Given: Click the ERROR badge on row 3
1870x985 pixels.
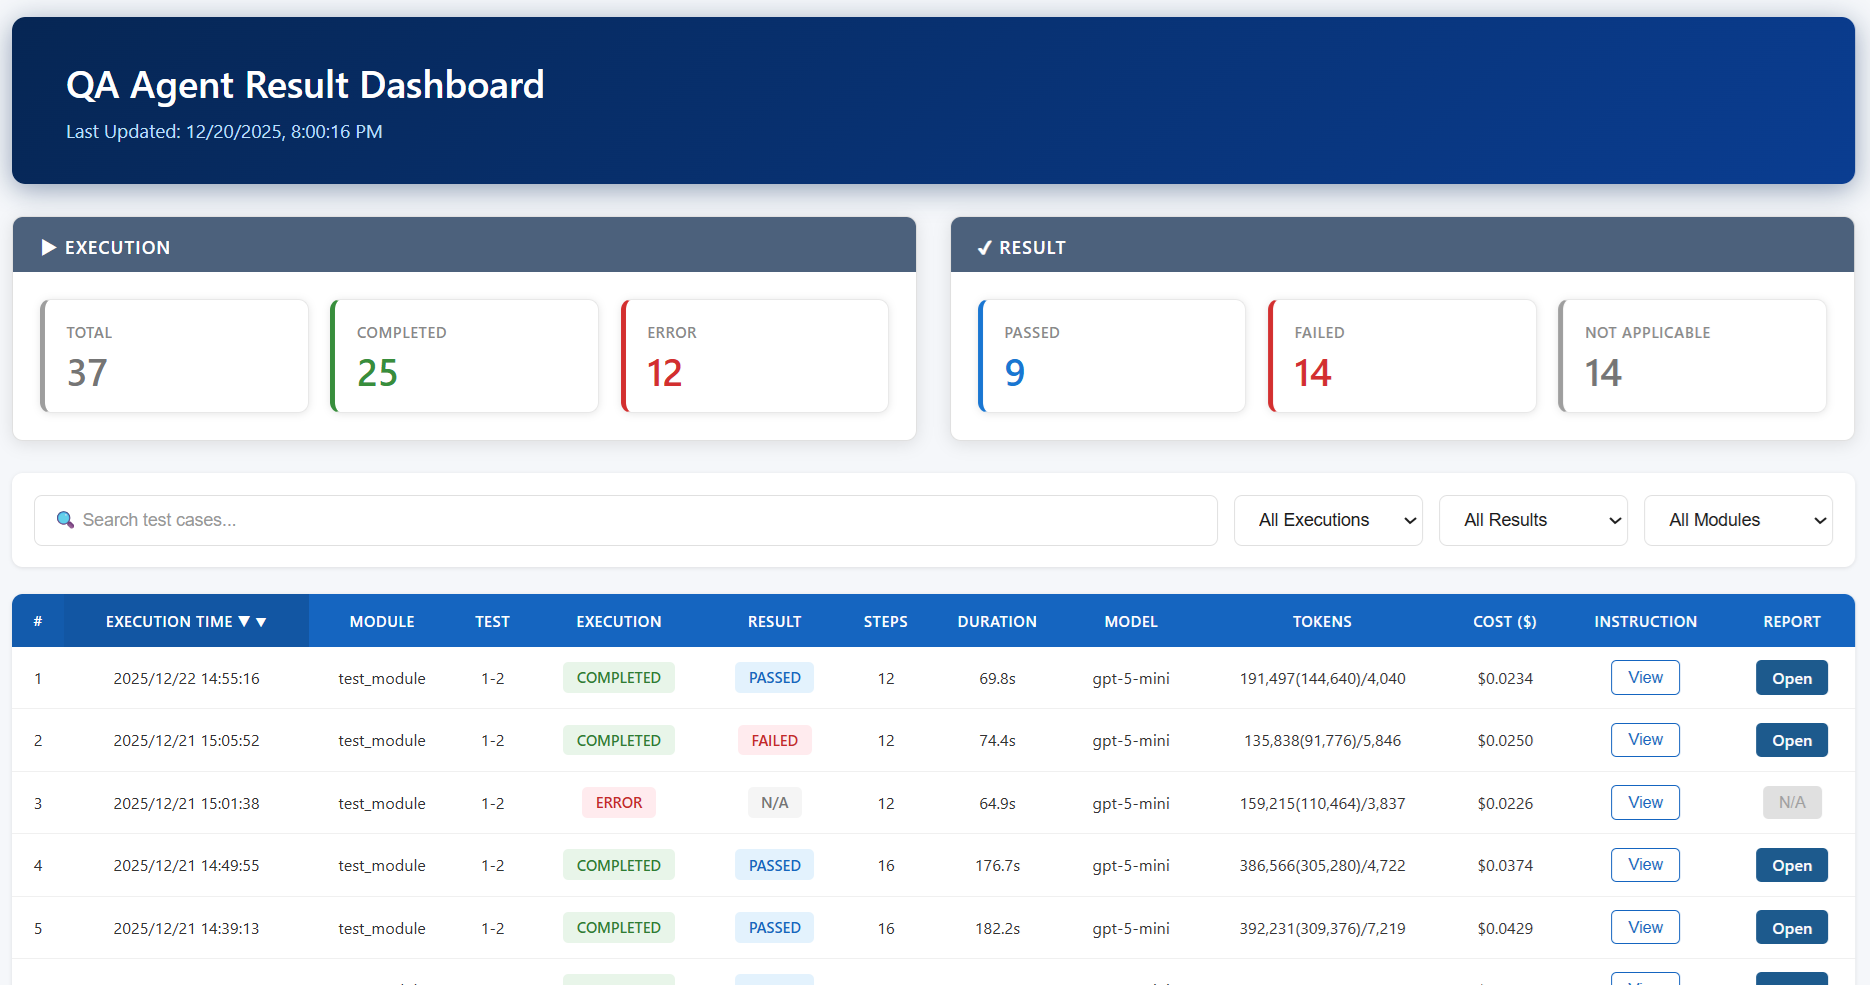Looking at the screenshot, I should point(618,802).
